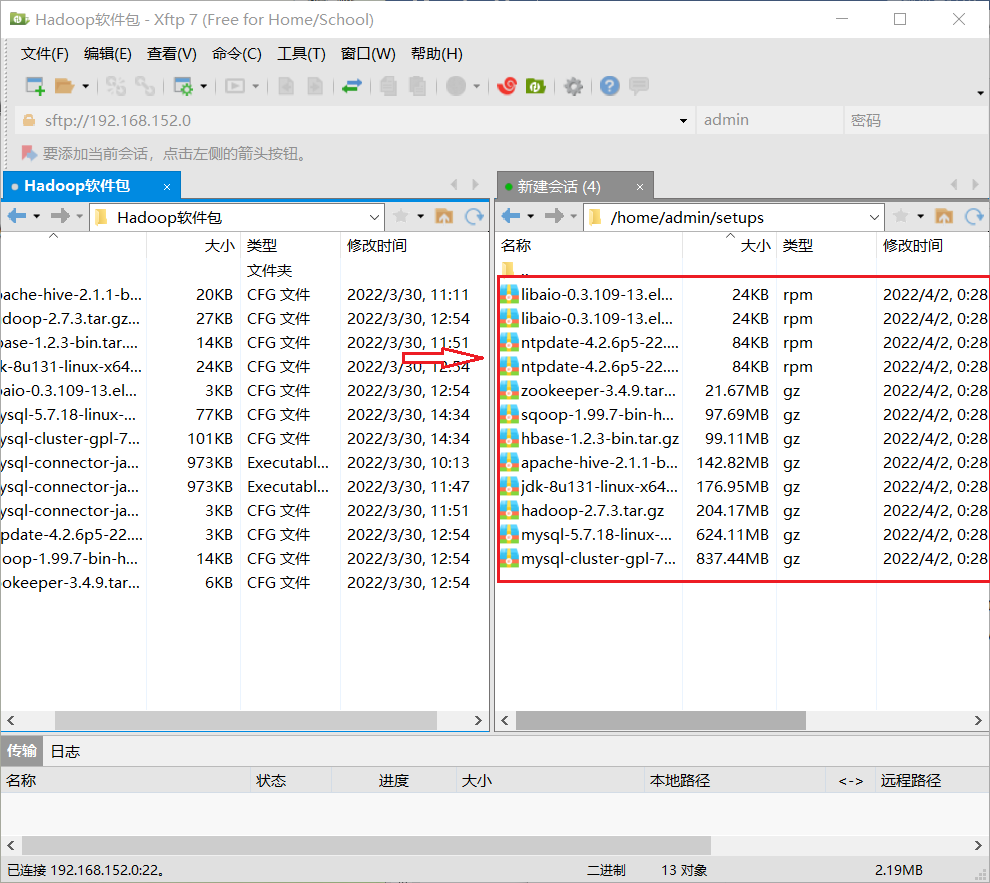Click the local pane favorites star
Image resolution: width=990 pixels, height=883 pixels.
[400, 216]
